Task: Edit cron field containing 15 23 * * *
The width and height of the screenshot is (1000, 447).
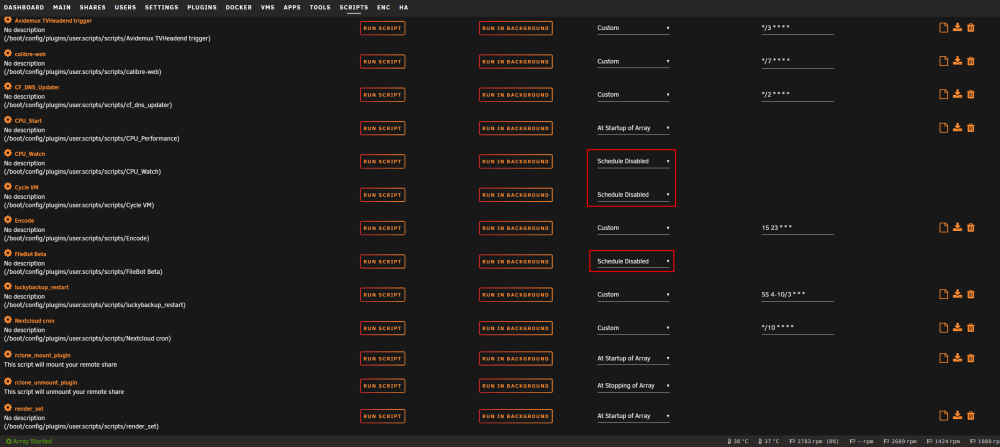Action: pos(797,228)
